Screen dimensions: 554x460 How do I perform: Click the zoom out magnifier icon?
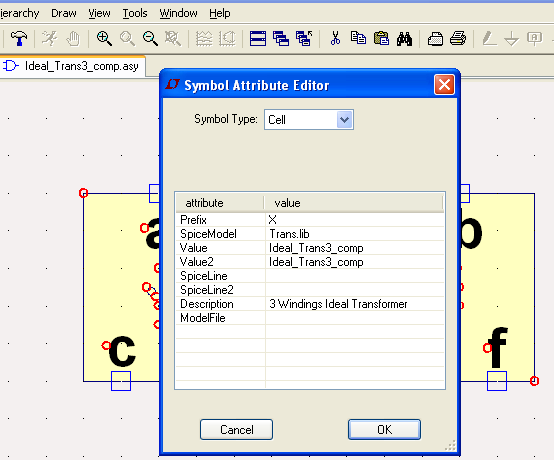point(150,38)
